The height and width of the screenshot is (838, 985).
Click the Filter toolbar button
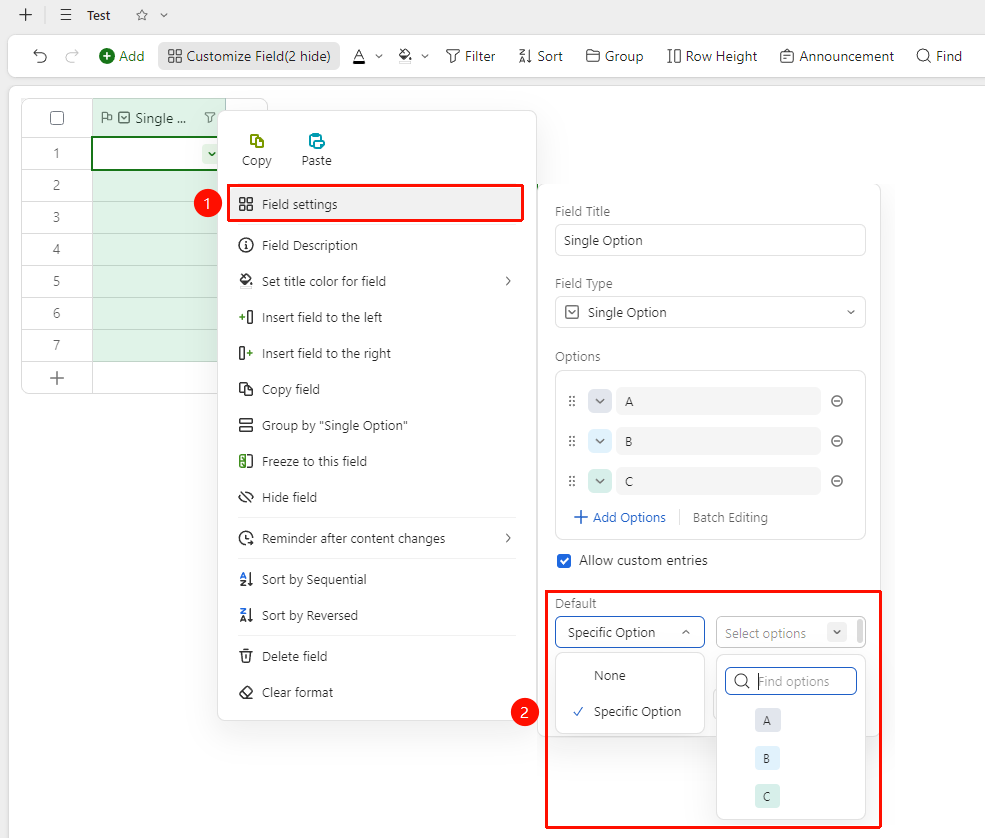(471, 57)
